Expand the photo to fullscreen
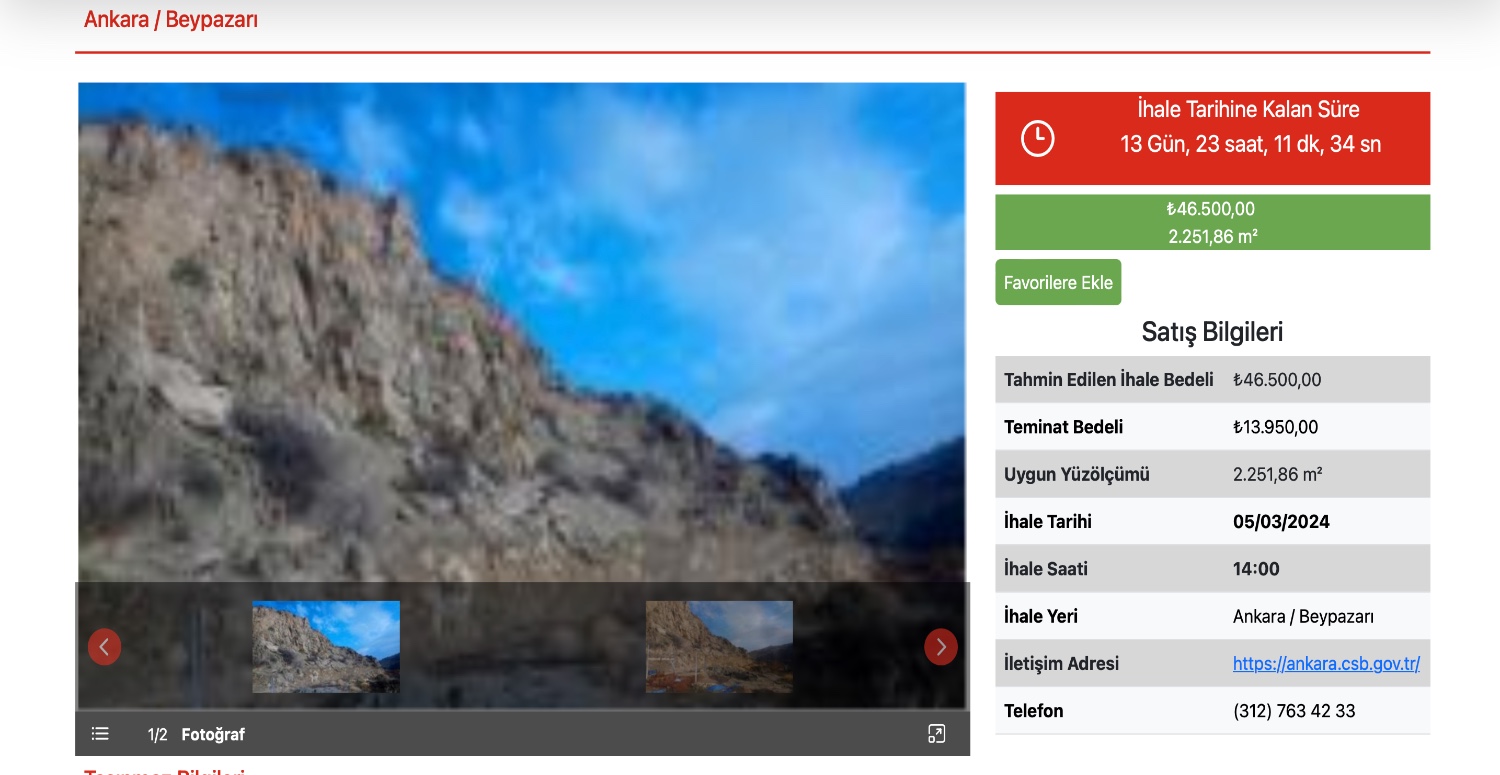The width and height of the screenshot is (1500, 775). pos(936,734)
